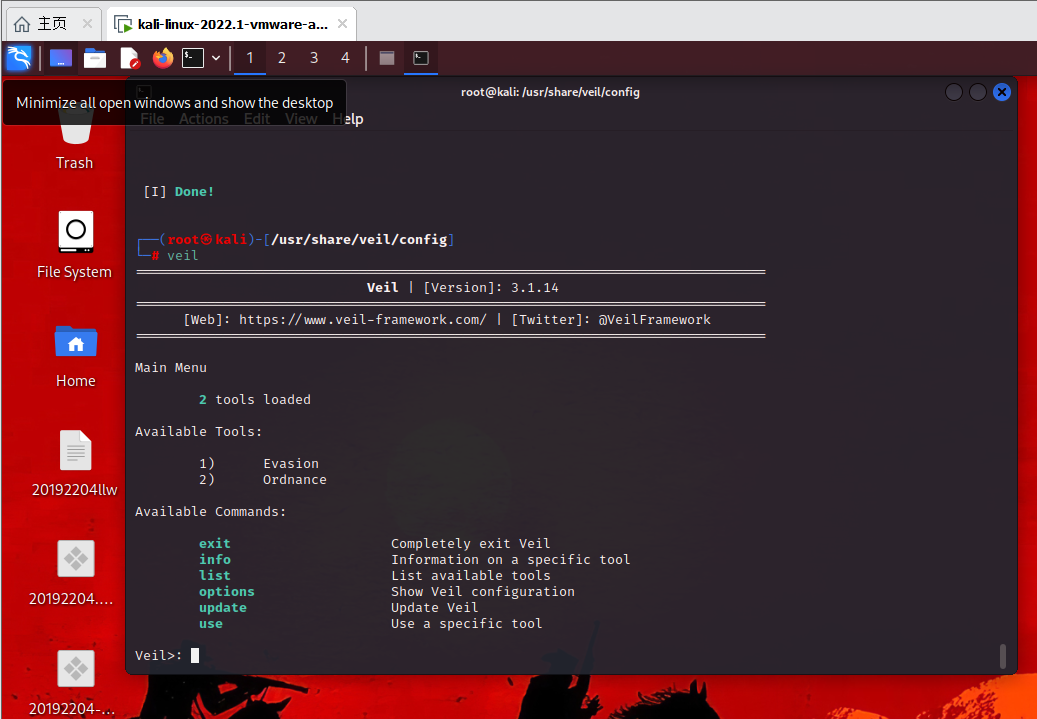Click the Use a specific tool description
The height and width of the screenshot is (719, 1037).
pos(467,624)
